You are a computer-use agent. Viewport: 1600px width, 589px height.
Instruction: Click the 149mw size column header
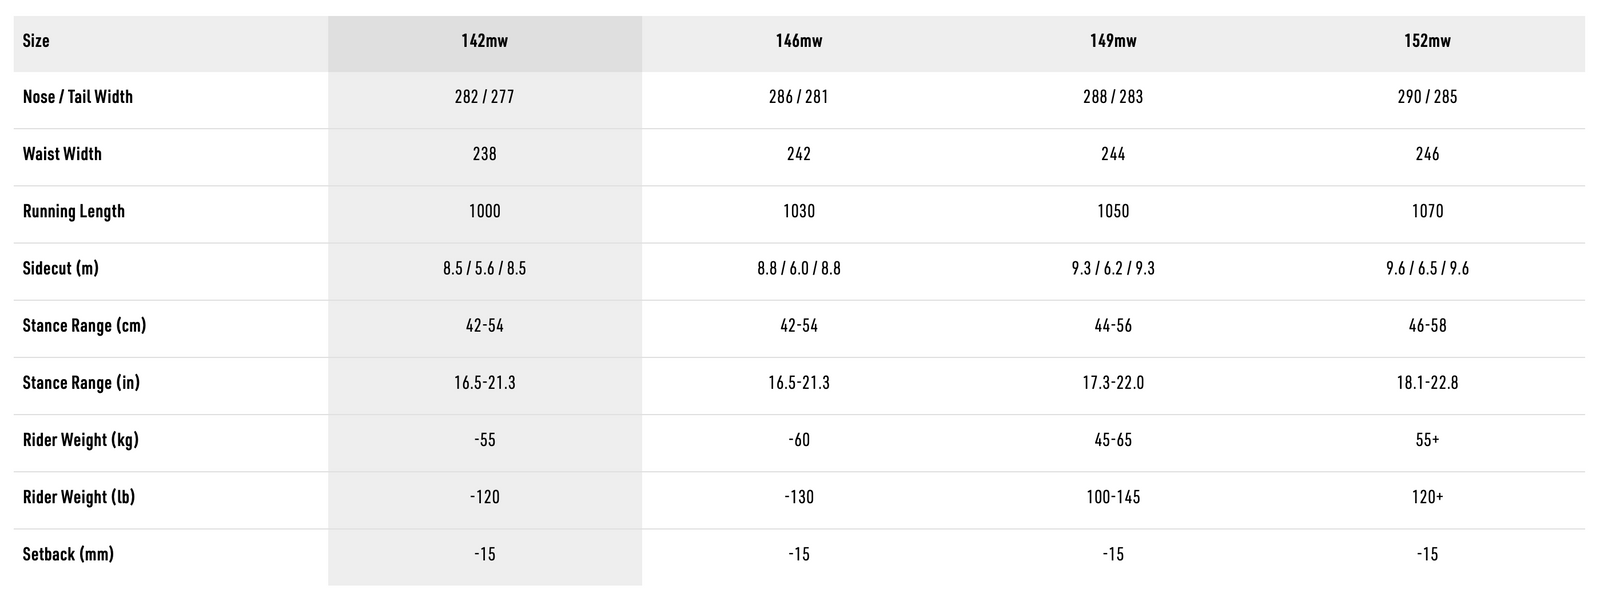[1113, 41]
